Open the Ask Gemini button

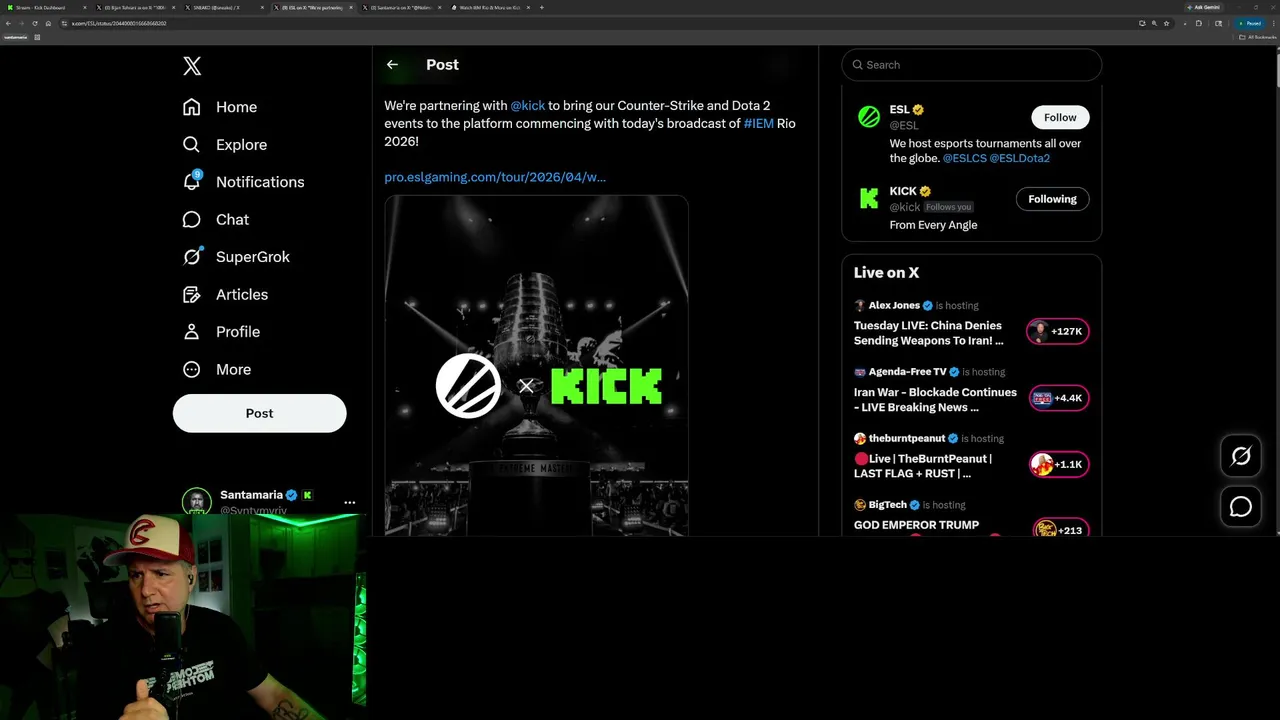coord(1204,7)
